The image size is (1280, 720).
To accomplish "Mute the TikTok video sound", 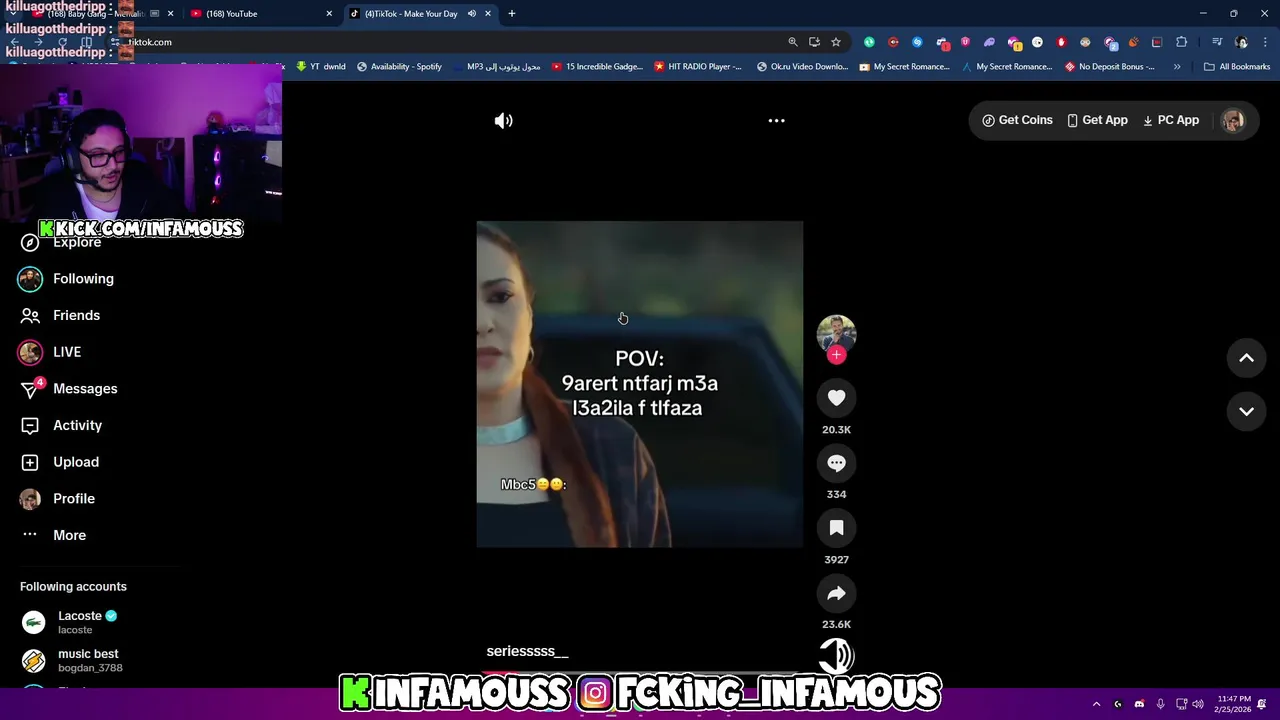I will click(x=503, y=120).
